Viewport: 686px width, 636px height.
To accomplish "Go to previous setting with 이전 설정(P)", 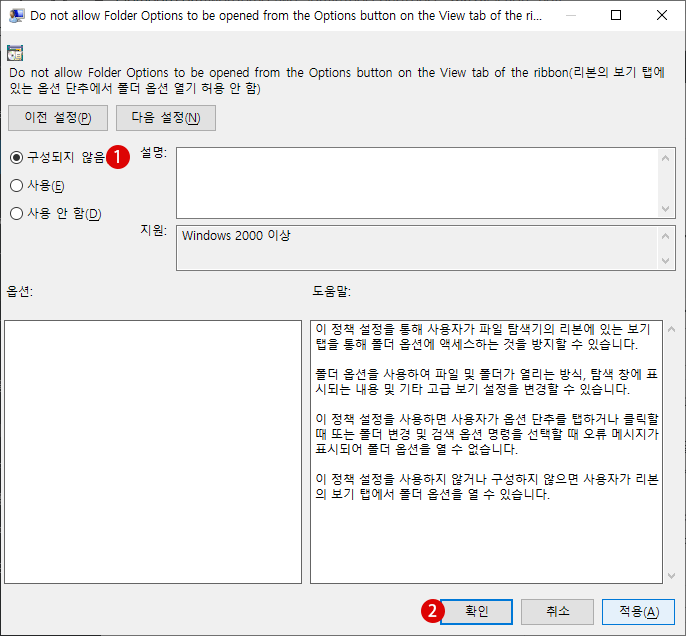I will (58, 118).
